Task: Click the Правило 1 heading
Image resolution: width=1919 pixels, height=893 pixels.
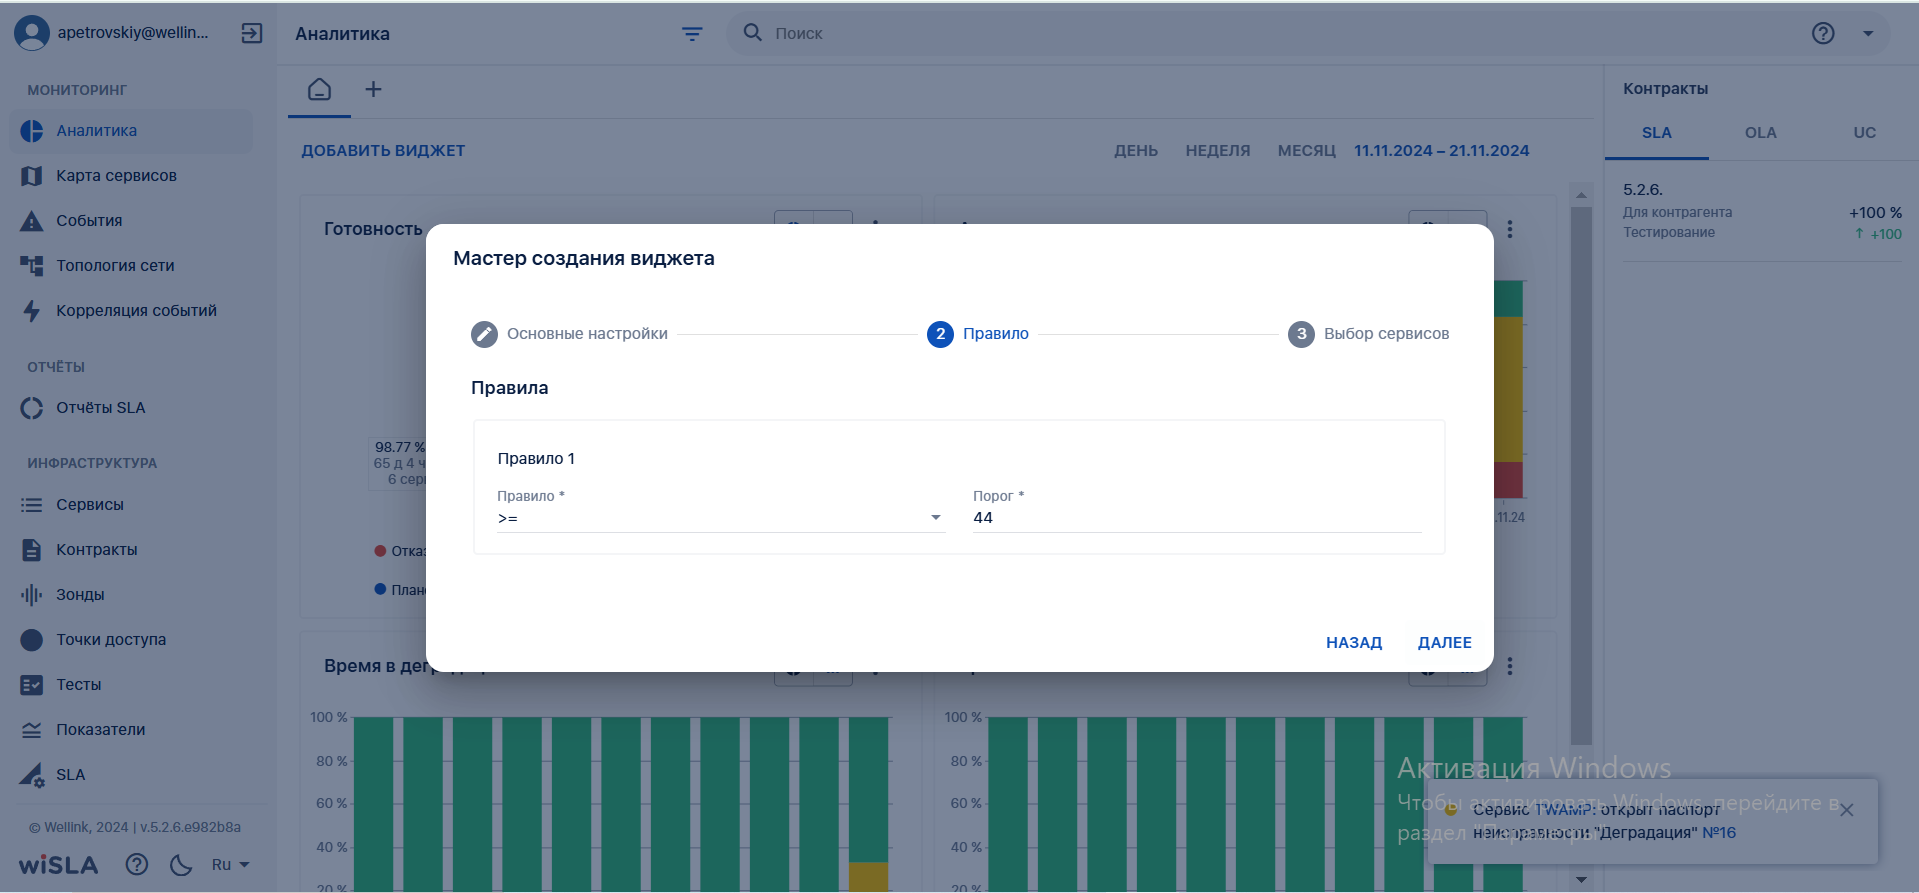Action: click(536, 459)
